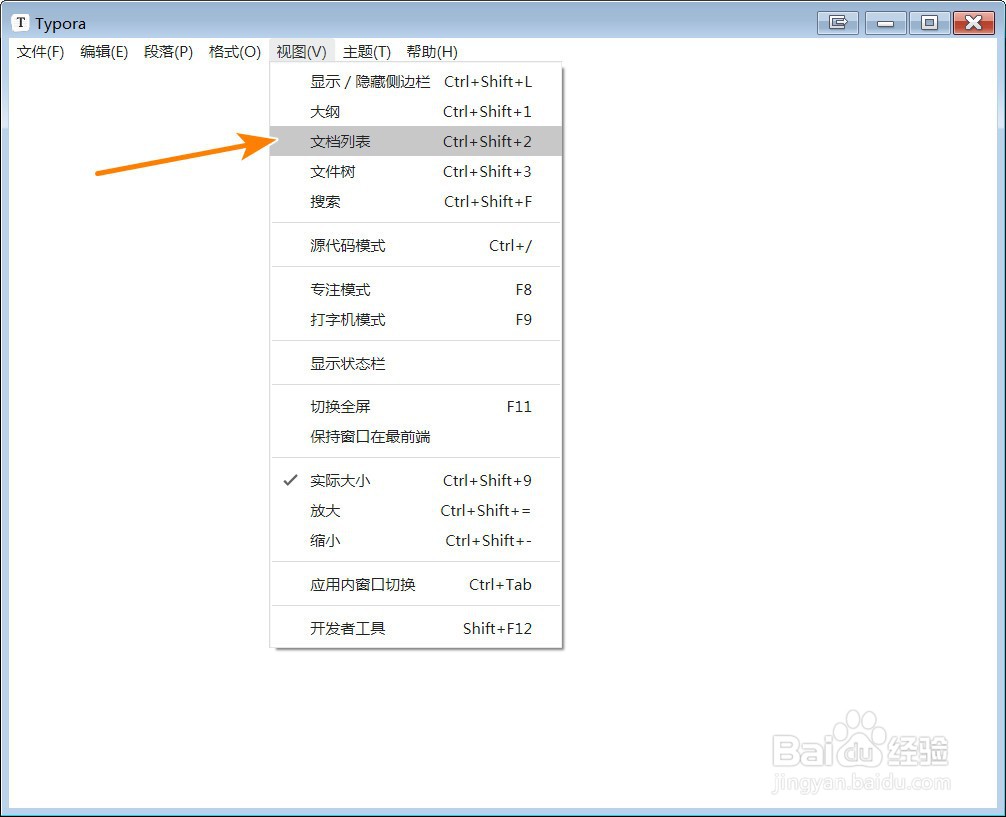The width and height of the screenshot is (1006, 817).
Task: Select 搜索 in the view menu
Action: [416, 202]
